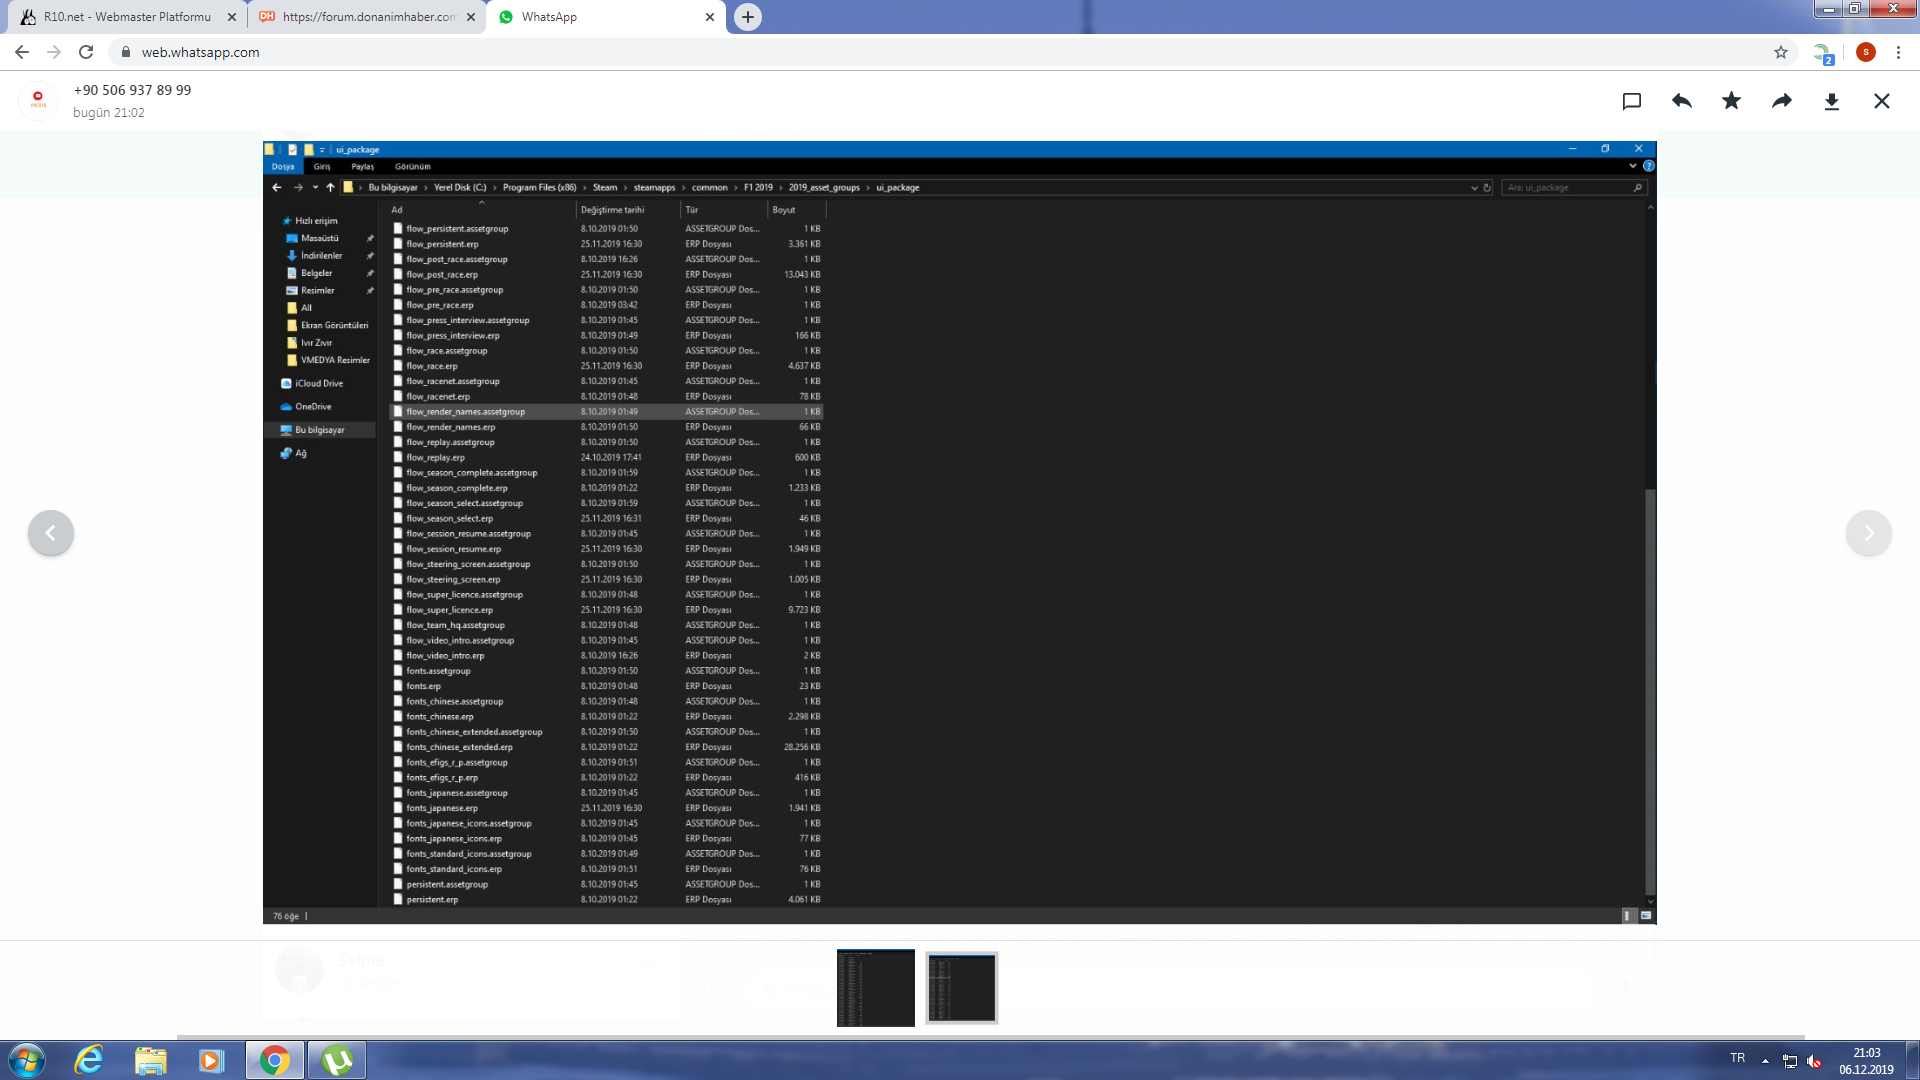The image size is (1920, 1080).
Task: Switch to the forum.donanimhaber.com tab
Action: (367, 17)
